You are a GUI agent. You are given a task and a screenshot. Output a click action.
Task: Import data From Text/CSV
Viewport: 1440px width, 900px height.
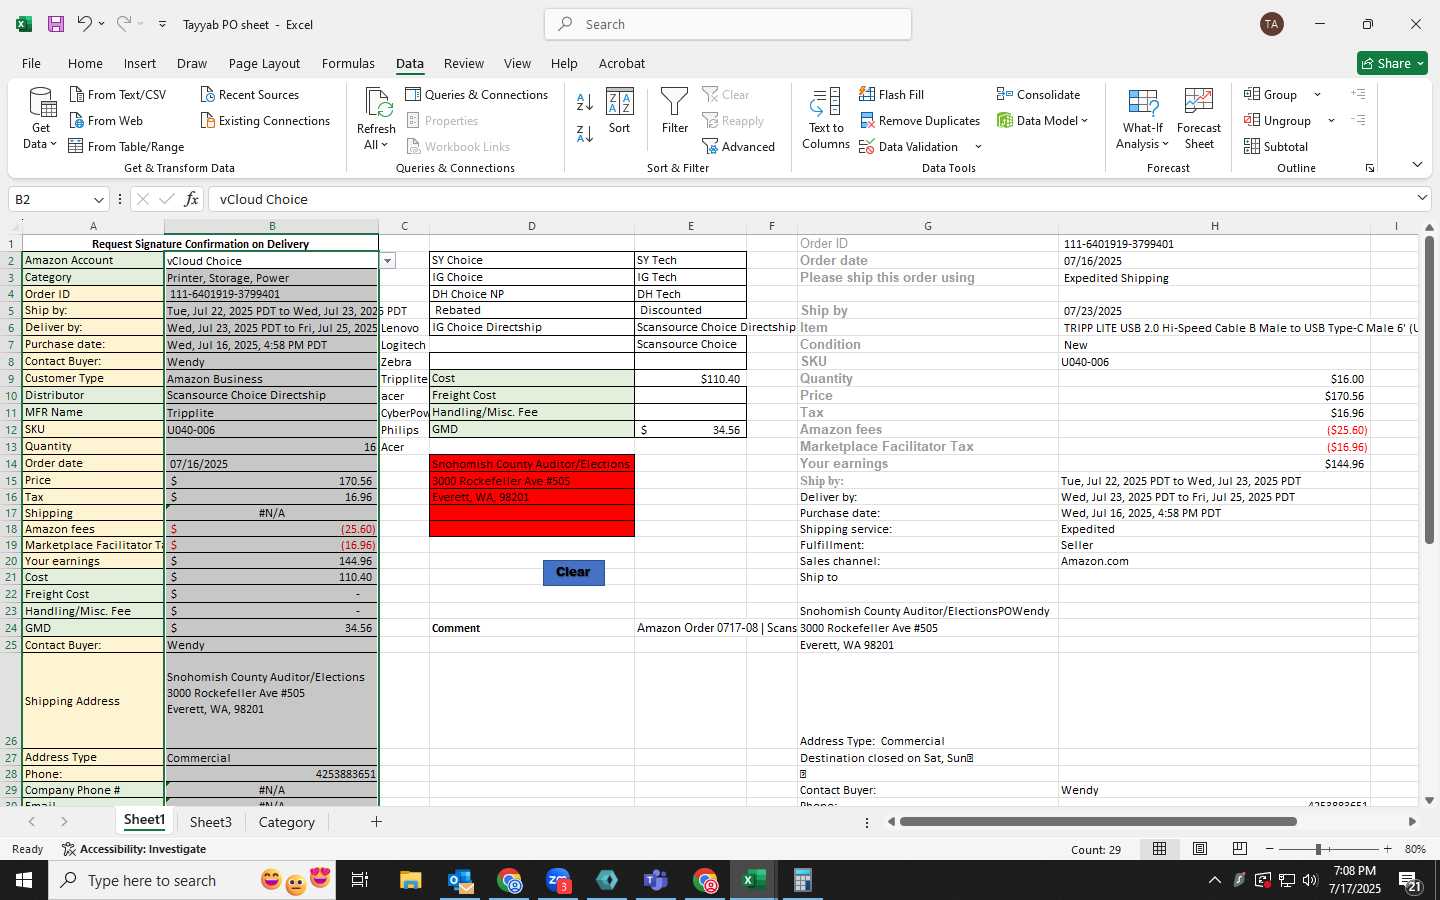coord(118,94)
